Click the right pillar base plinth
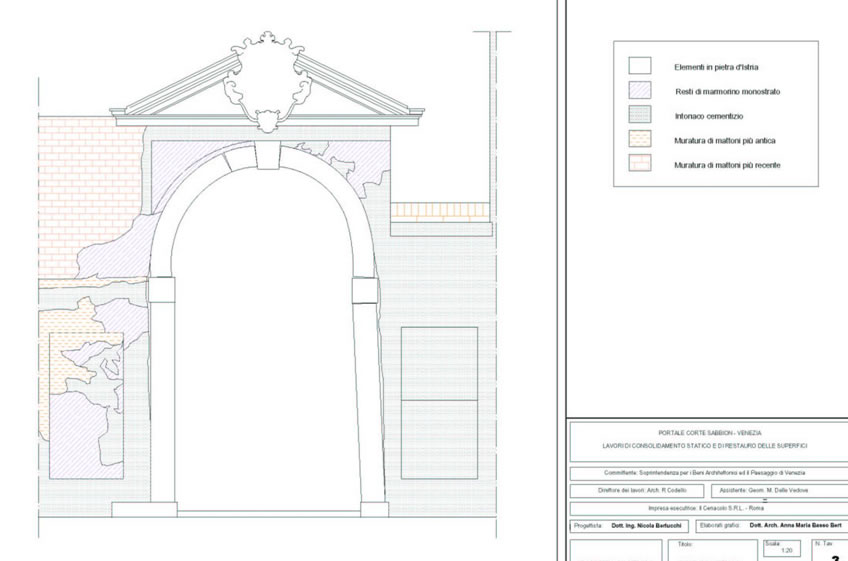848x561 pixels. pyautogui.click(x=374, y=509)
